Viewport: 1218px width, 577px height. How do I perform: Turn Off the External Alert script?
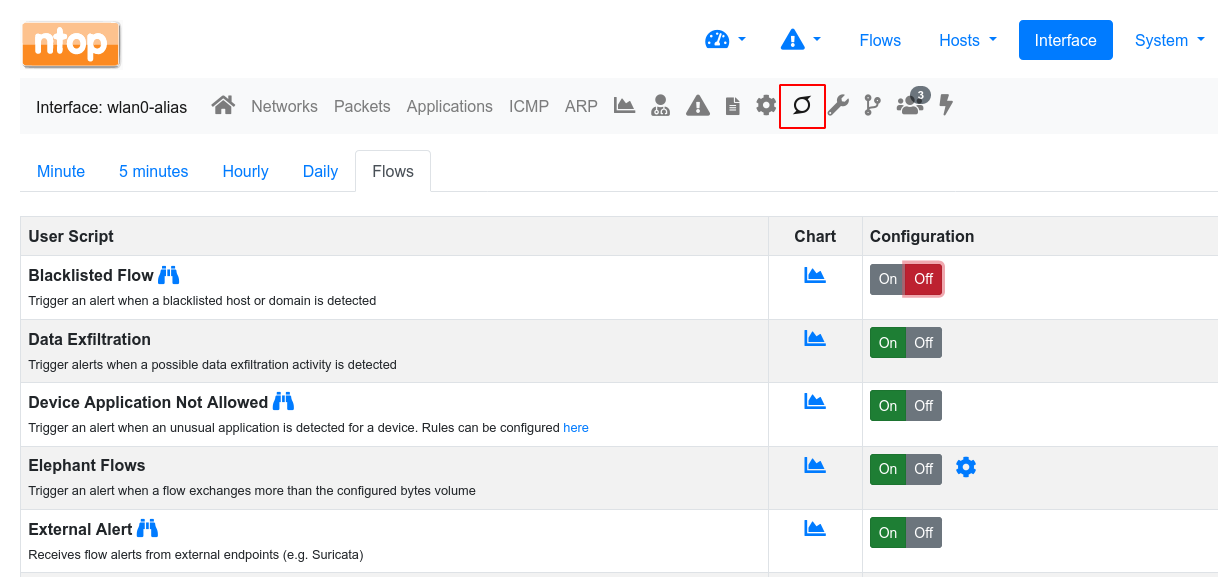point(924,533)
